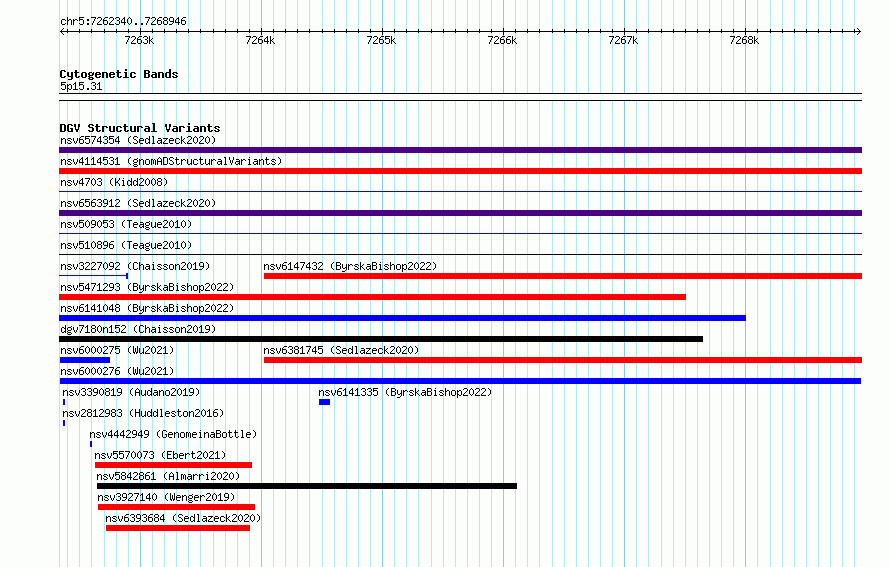890x567 pixels.
Task: Open nsv6147432 (ByrskaBishop2022) label
Action: click(x=350, y=266)
